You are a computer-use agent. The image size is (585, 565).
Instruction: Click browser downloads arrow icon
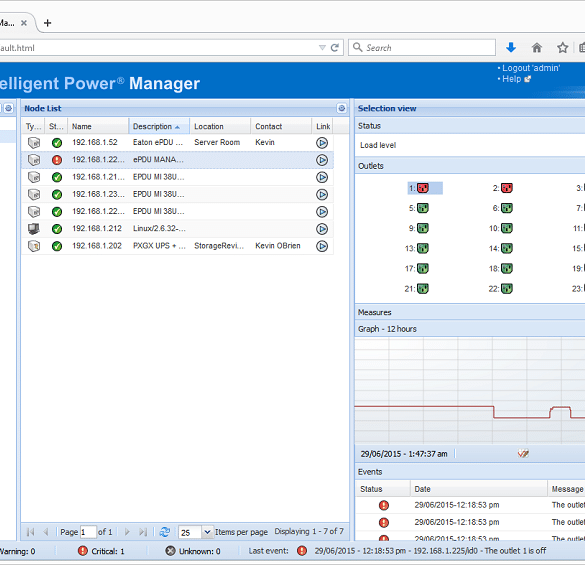511,47
